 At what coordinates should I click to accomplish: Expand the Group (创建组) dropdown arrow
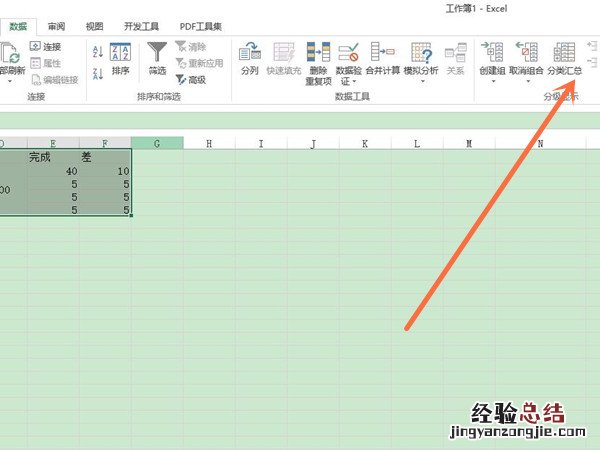point(493,82)
